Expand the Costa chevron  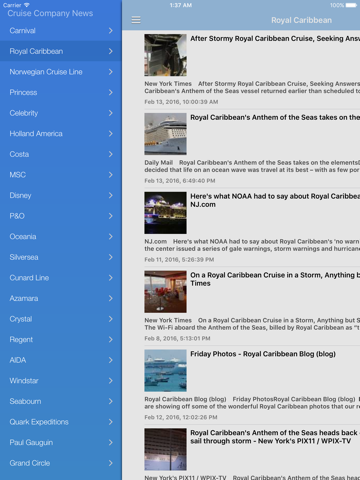[x=111, y=154]
